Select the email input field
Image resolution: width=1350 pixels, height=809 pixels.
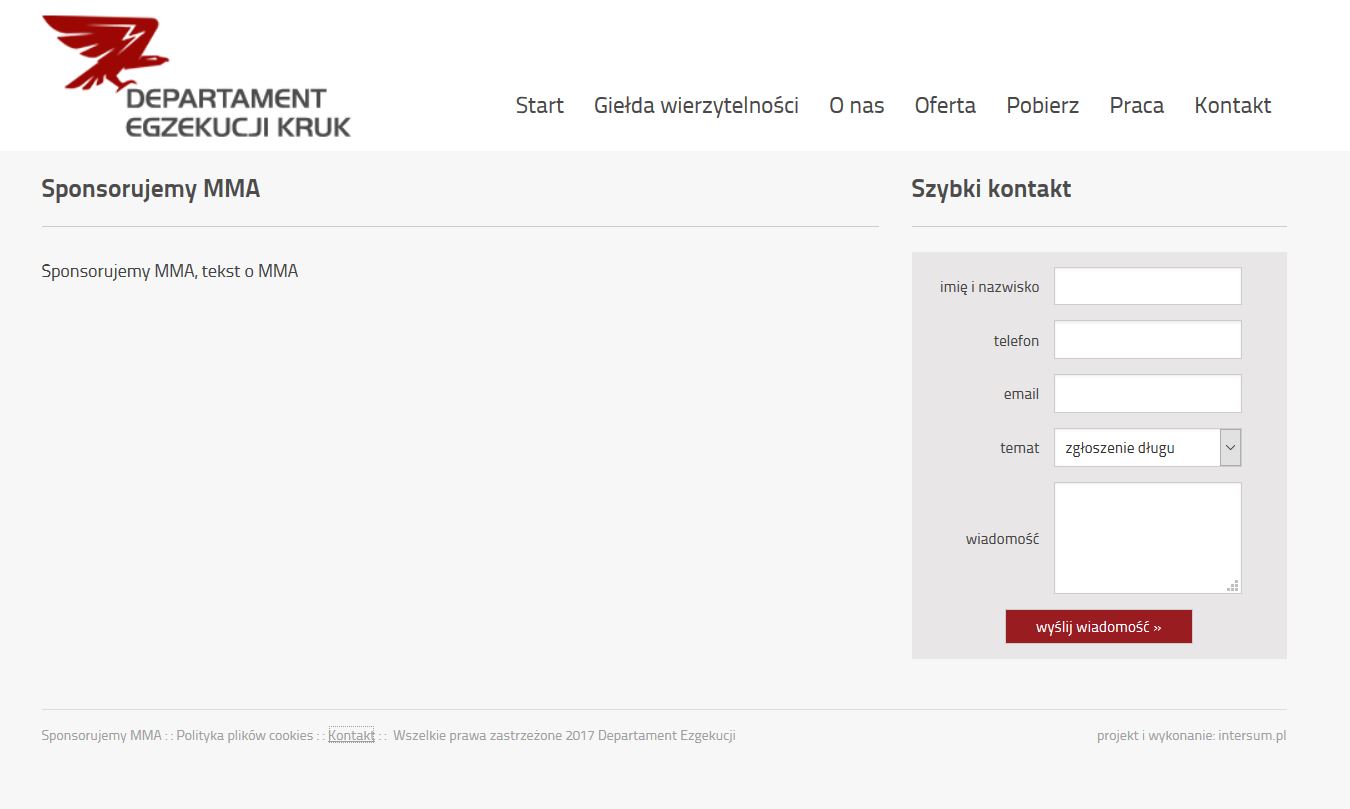click(1147, 394)
